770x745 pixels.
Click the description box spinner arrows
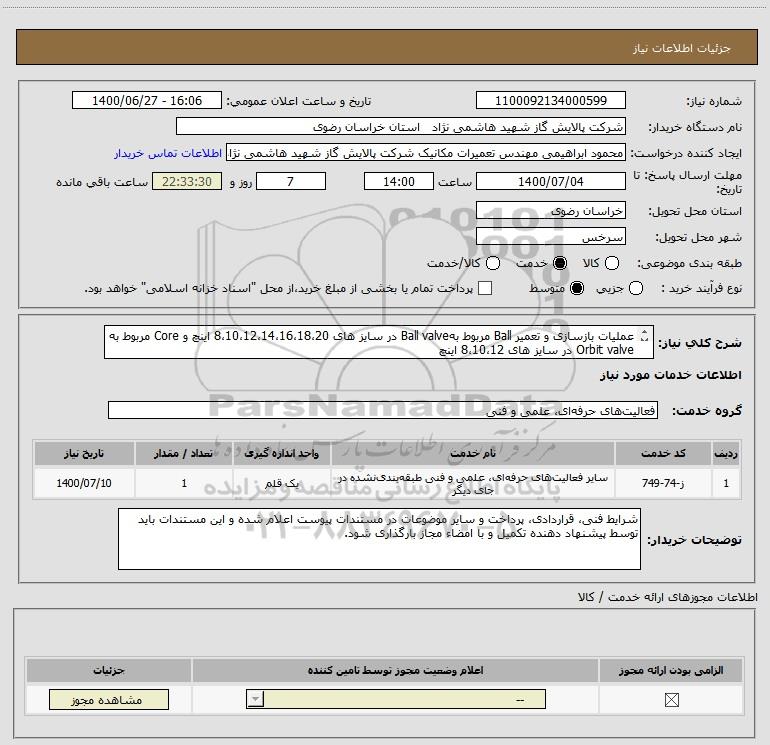[x=644, y=336]
